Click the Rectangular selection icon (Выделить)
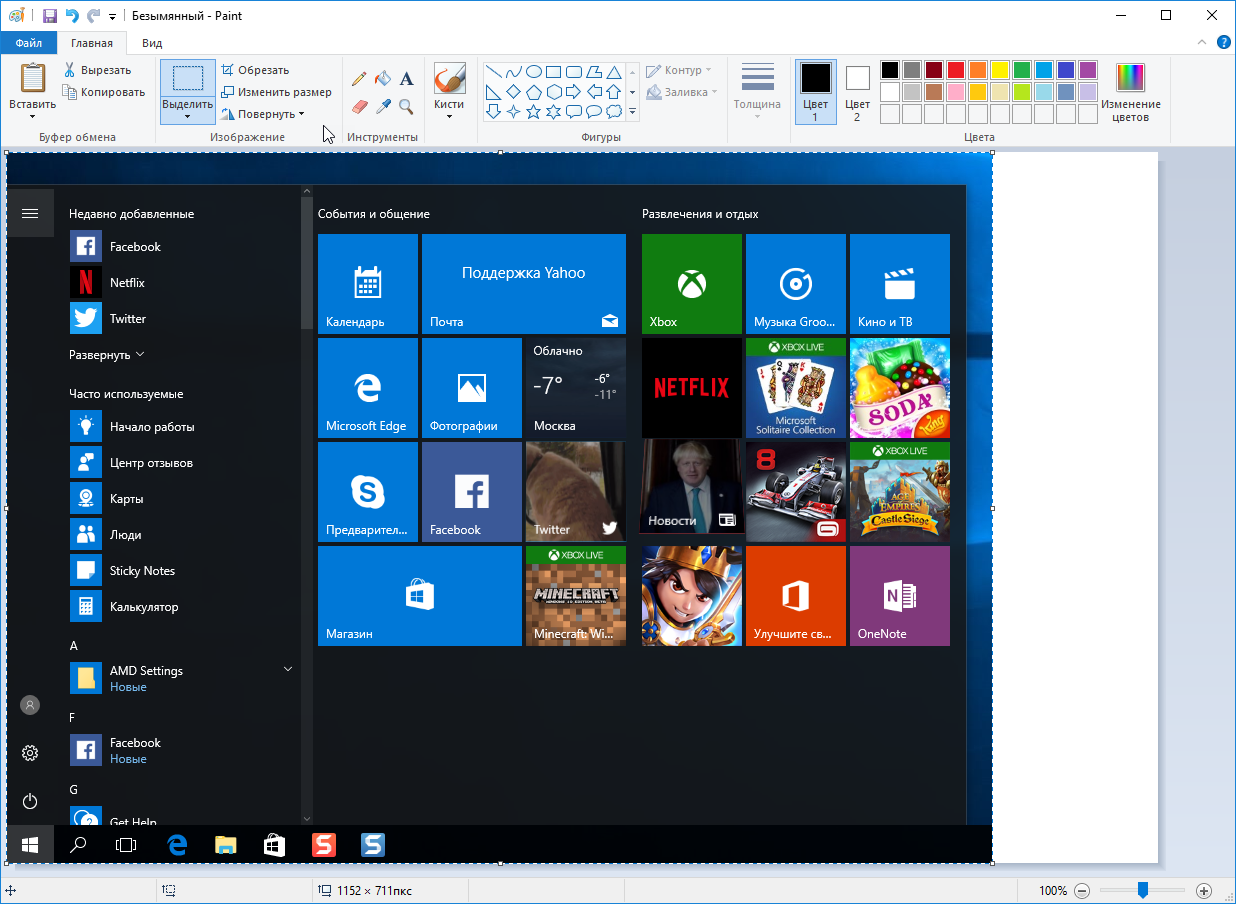 [187, 79]
